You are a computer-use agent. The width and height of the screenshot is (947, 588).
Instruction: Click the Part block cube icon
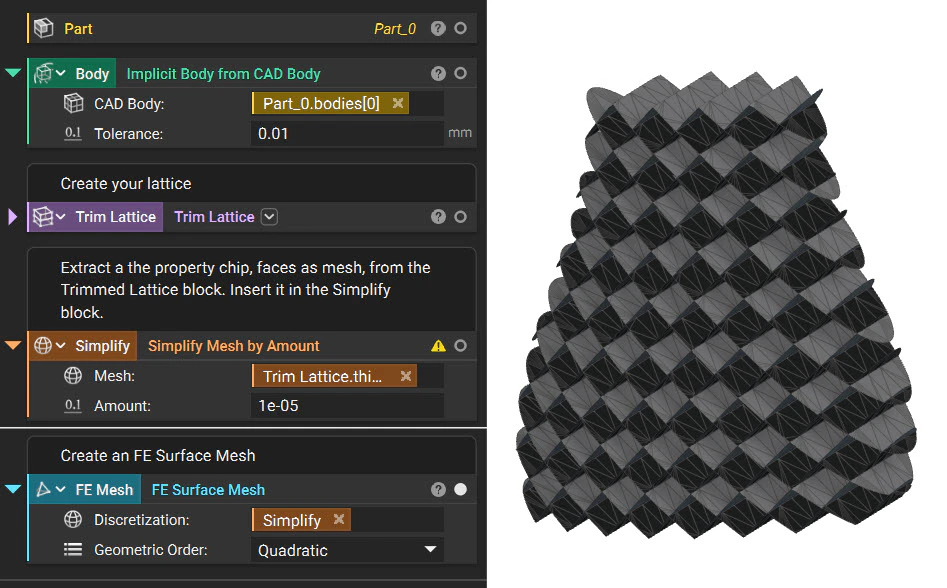coord(41,28)
